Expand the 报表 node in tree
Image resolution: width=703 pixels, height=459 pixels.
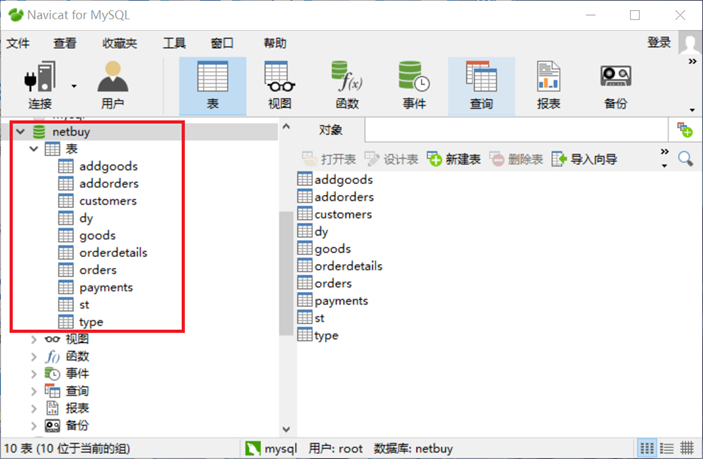34,408
